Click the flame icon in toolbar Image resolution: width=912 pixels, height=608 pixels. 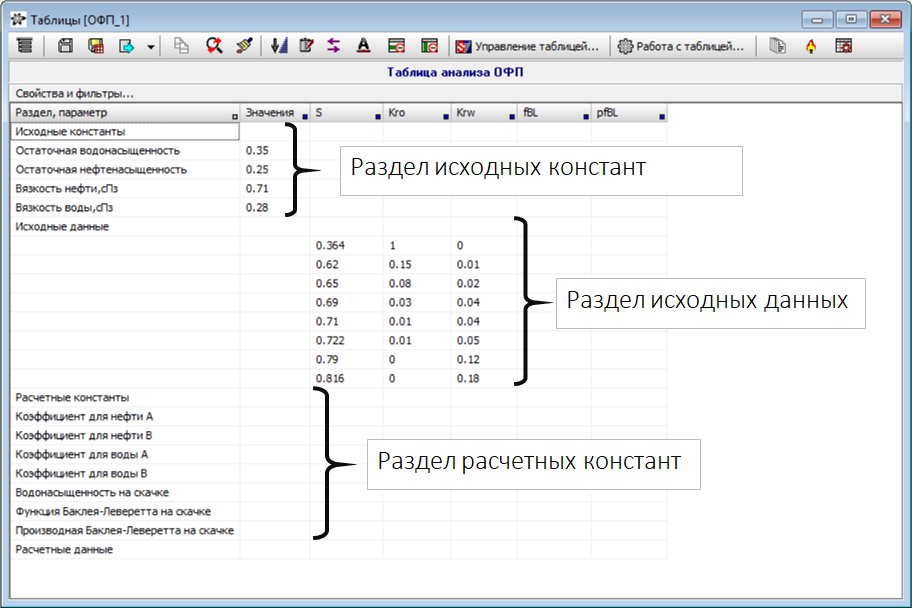click(811, 46)
